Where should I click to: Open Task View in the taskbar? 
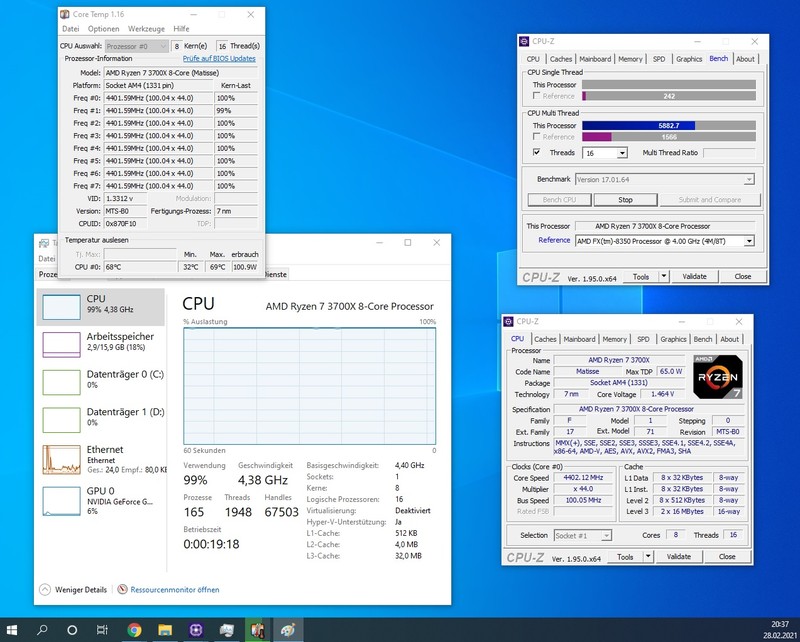(x=103, y=630)
